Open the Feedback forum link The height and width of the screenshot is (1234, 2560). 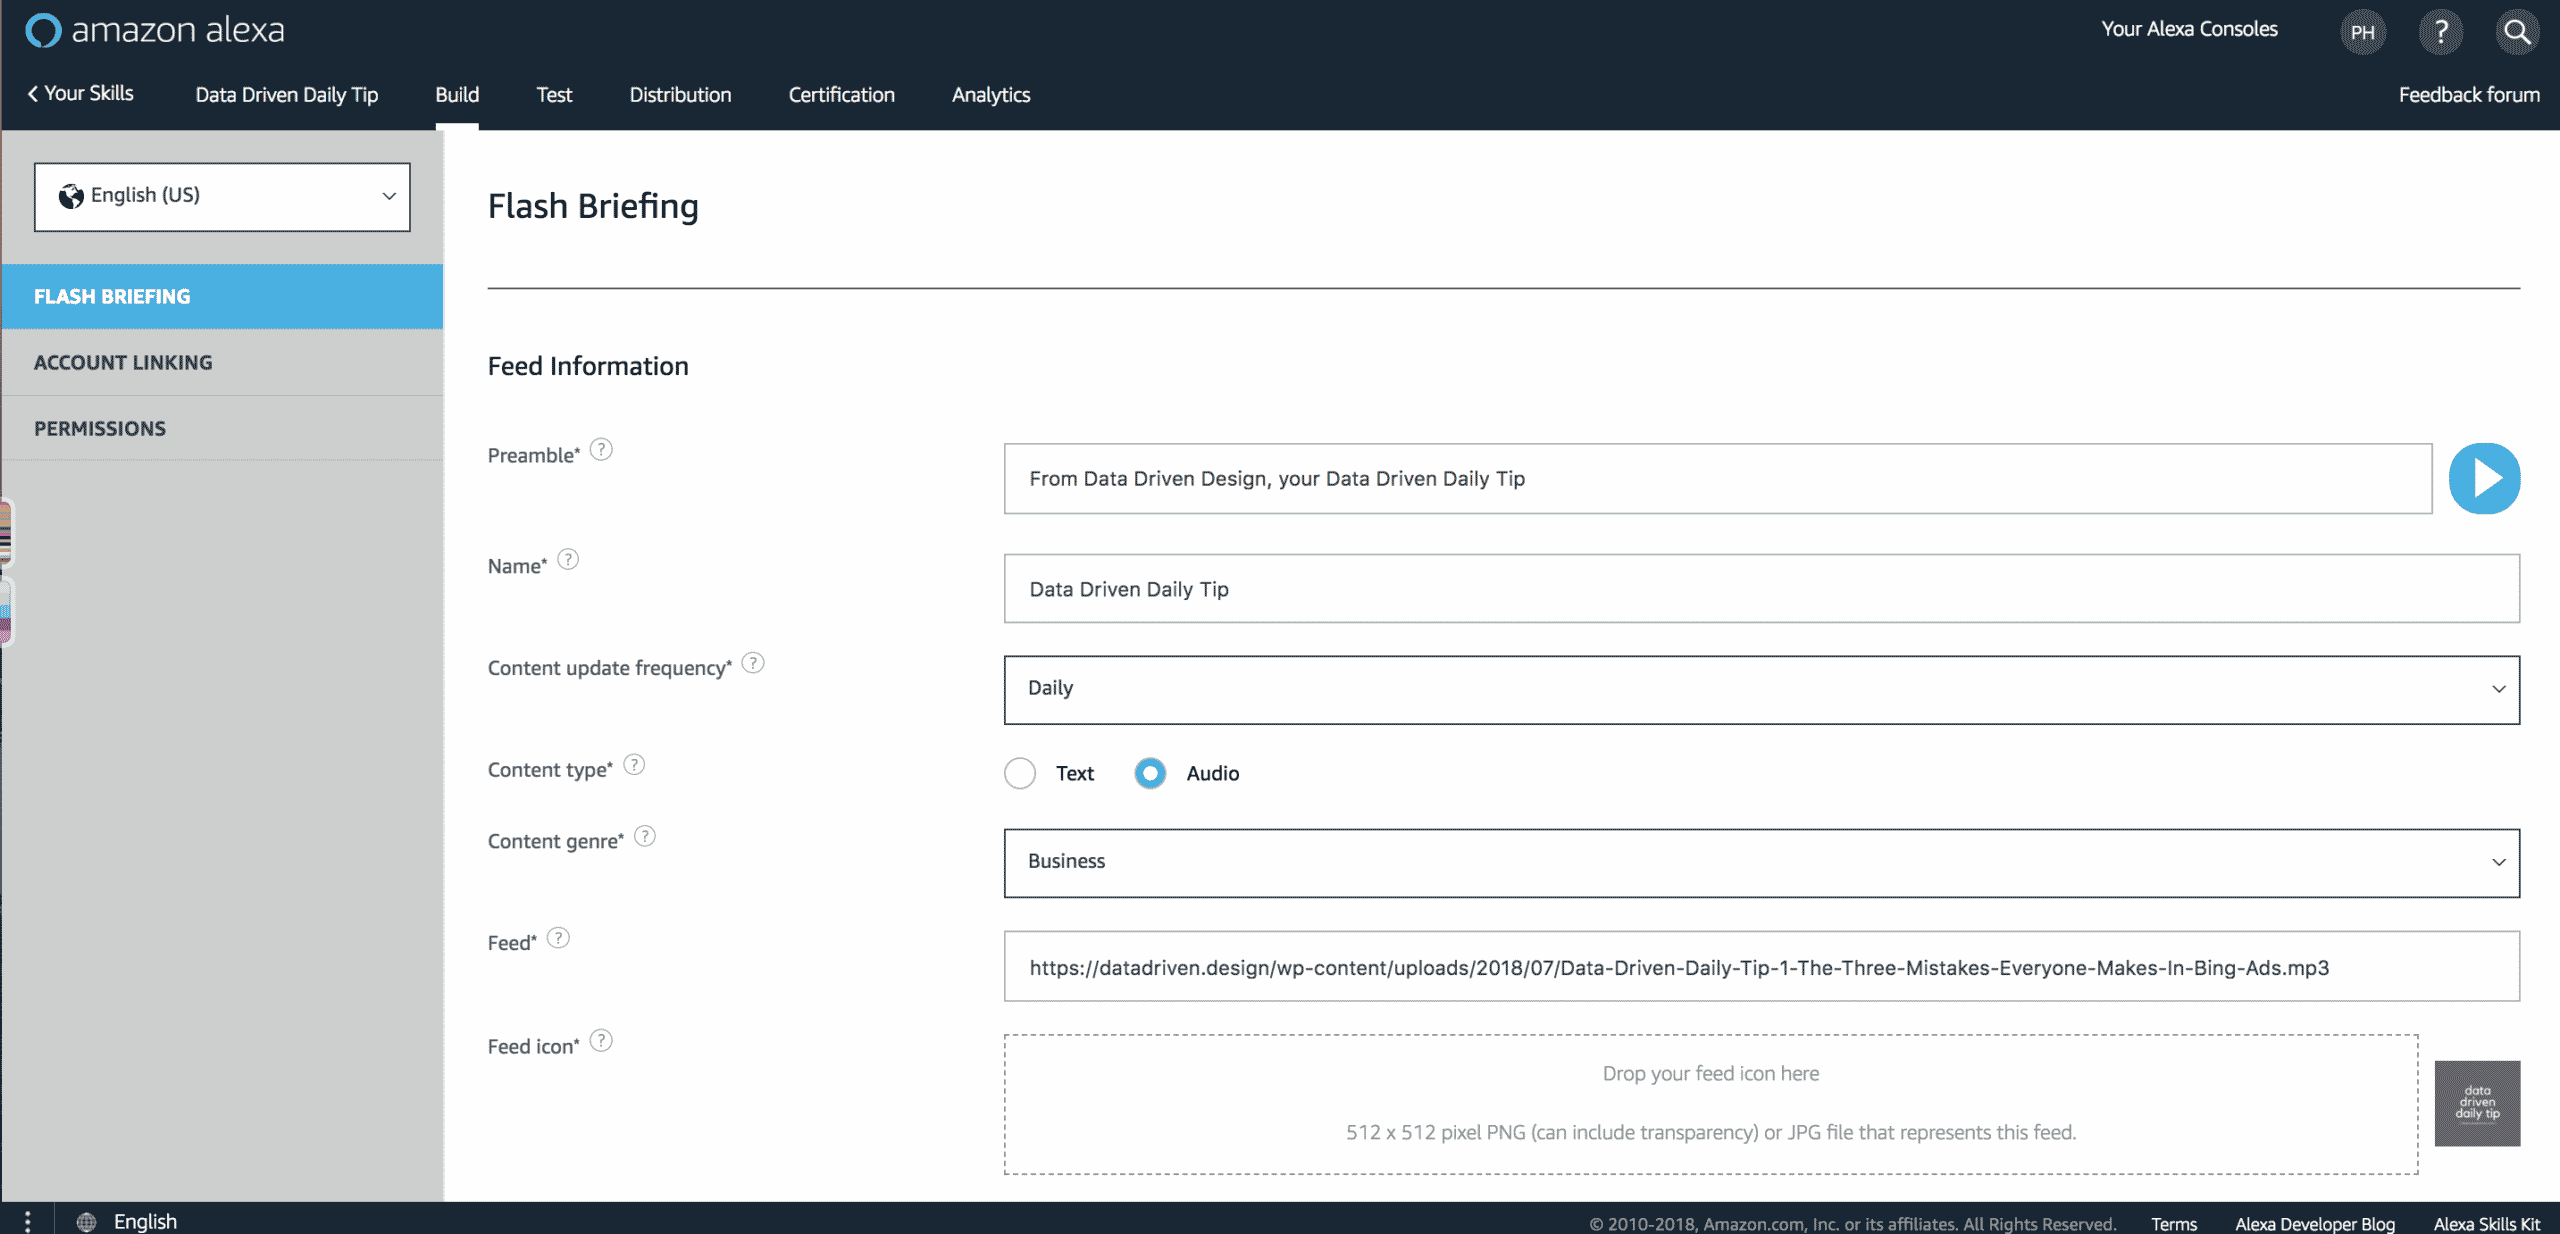pos(2469,95)
